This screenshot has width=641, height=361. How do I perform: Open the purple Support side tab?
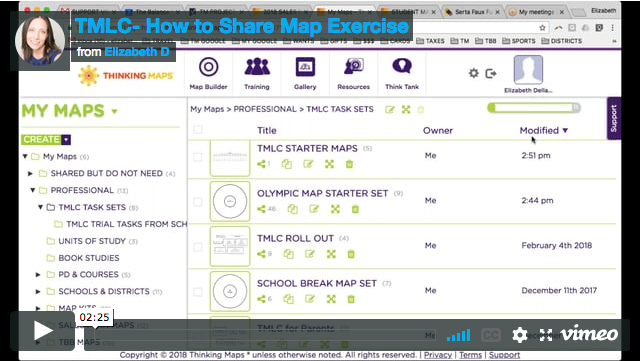tap(614, 119)
